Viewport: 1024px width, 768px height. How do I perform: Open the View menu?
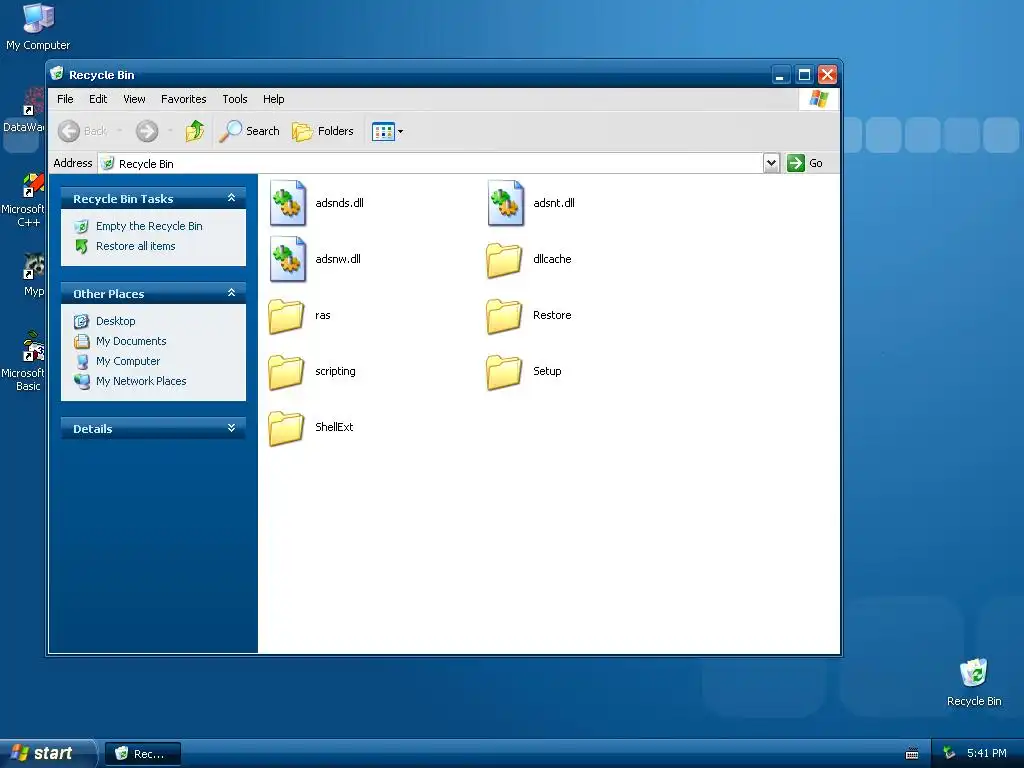(134, 99)
